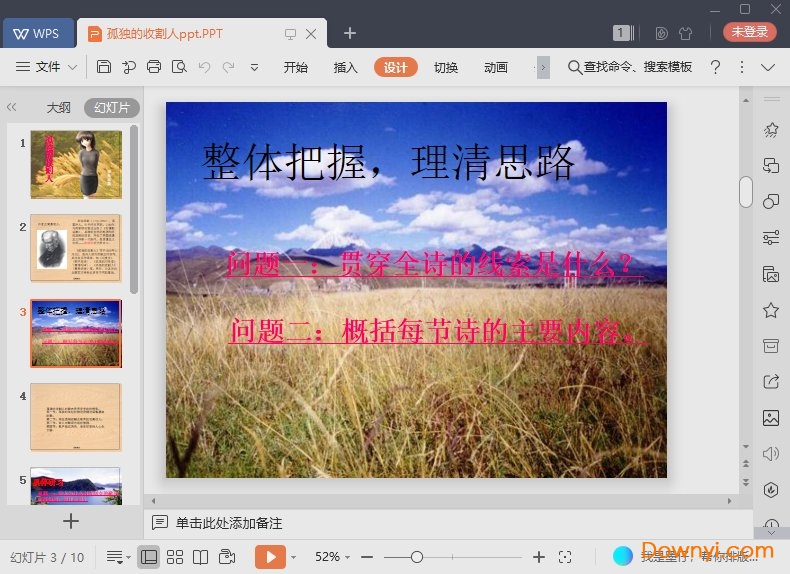Click the zoom slider handle
Viewport: 790px width, 574px height.
point(417,557)
